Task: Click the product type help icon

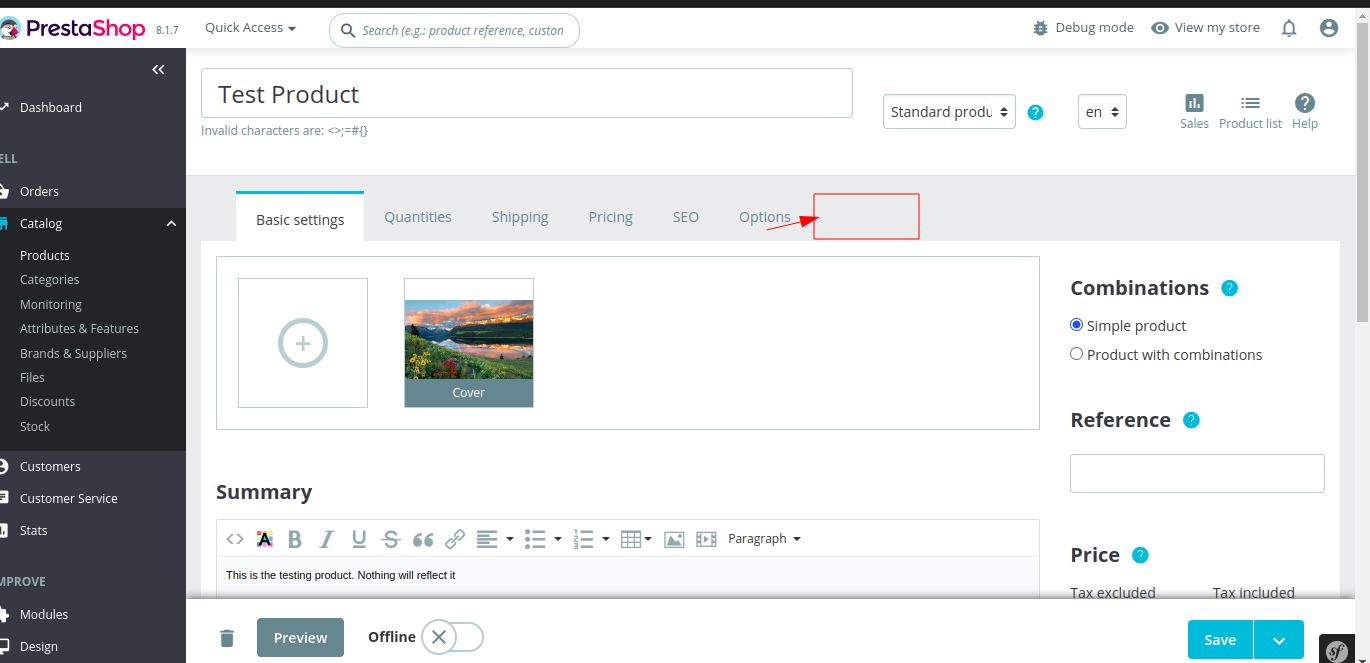Action: (x=1036, y=112)
